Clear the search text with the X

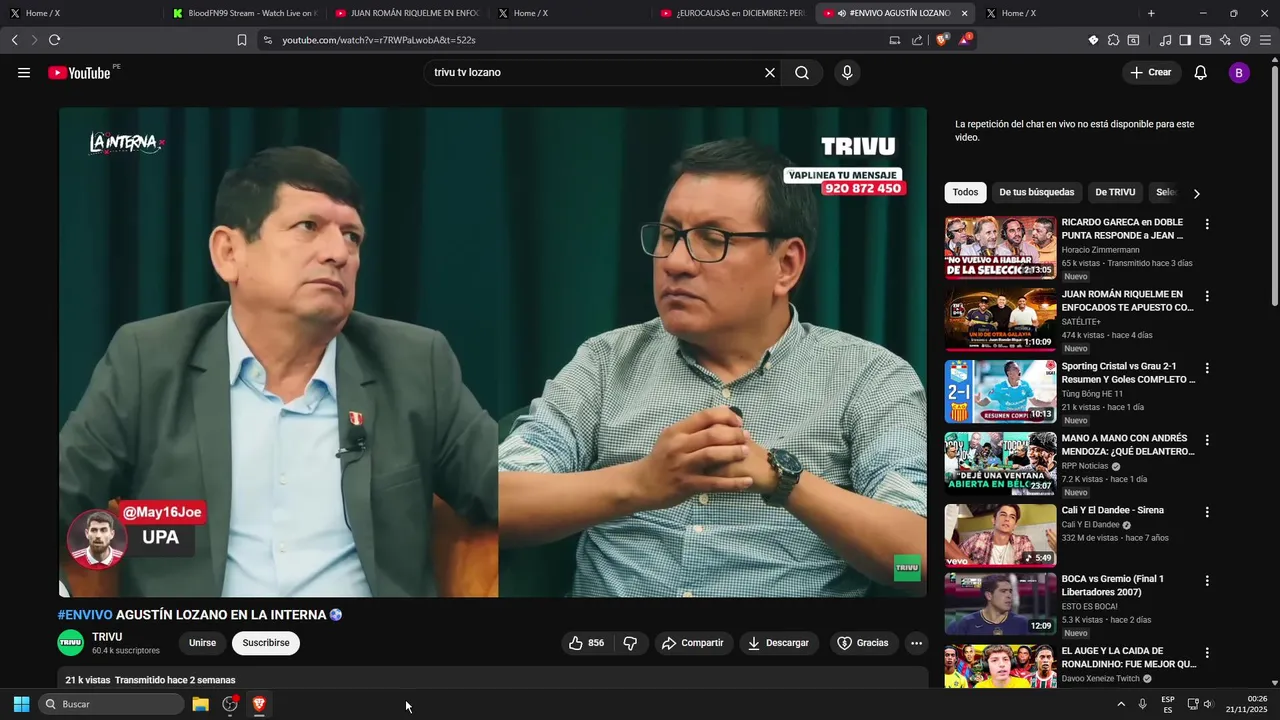[770, 73]
